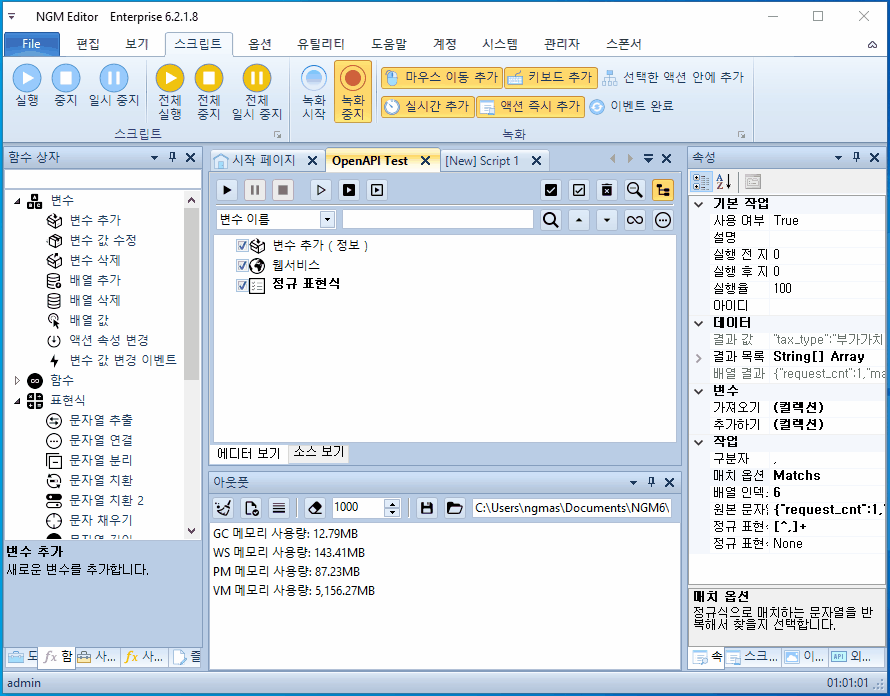
Task: Click the output line count stepper arrows
Action: click(392, 508)
